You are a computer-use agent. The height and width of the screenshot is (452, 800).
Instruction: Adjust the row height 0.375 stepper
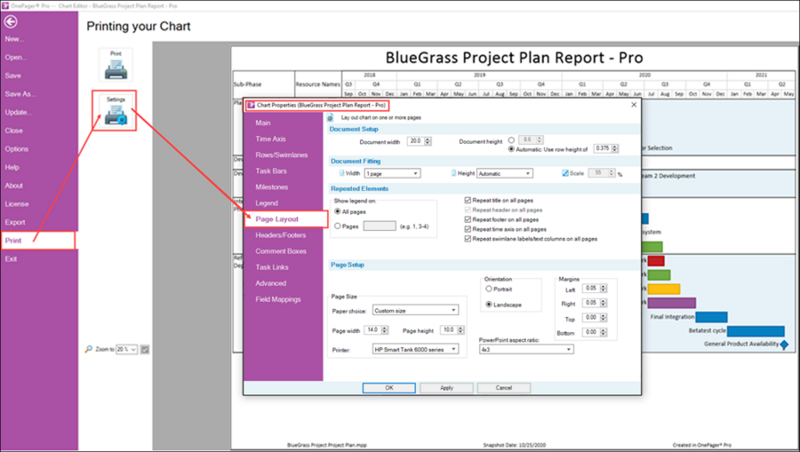[x=615, y=148]
